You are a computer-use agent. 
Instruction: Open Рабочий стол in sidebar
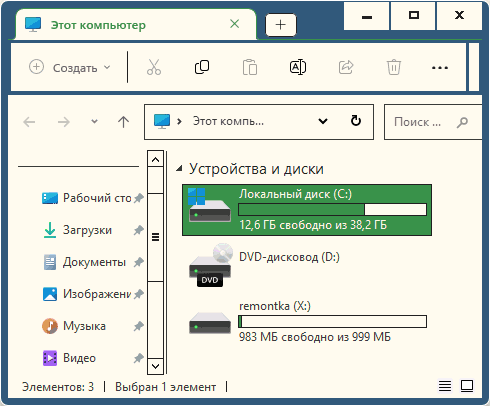click(x=87, y=198)
